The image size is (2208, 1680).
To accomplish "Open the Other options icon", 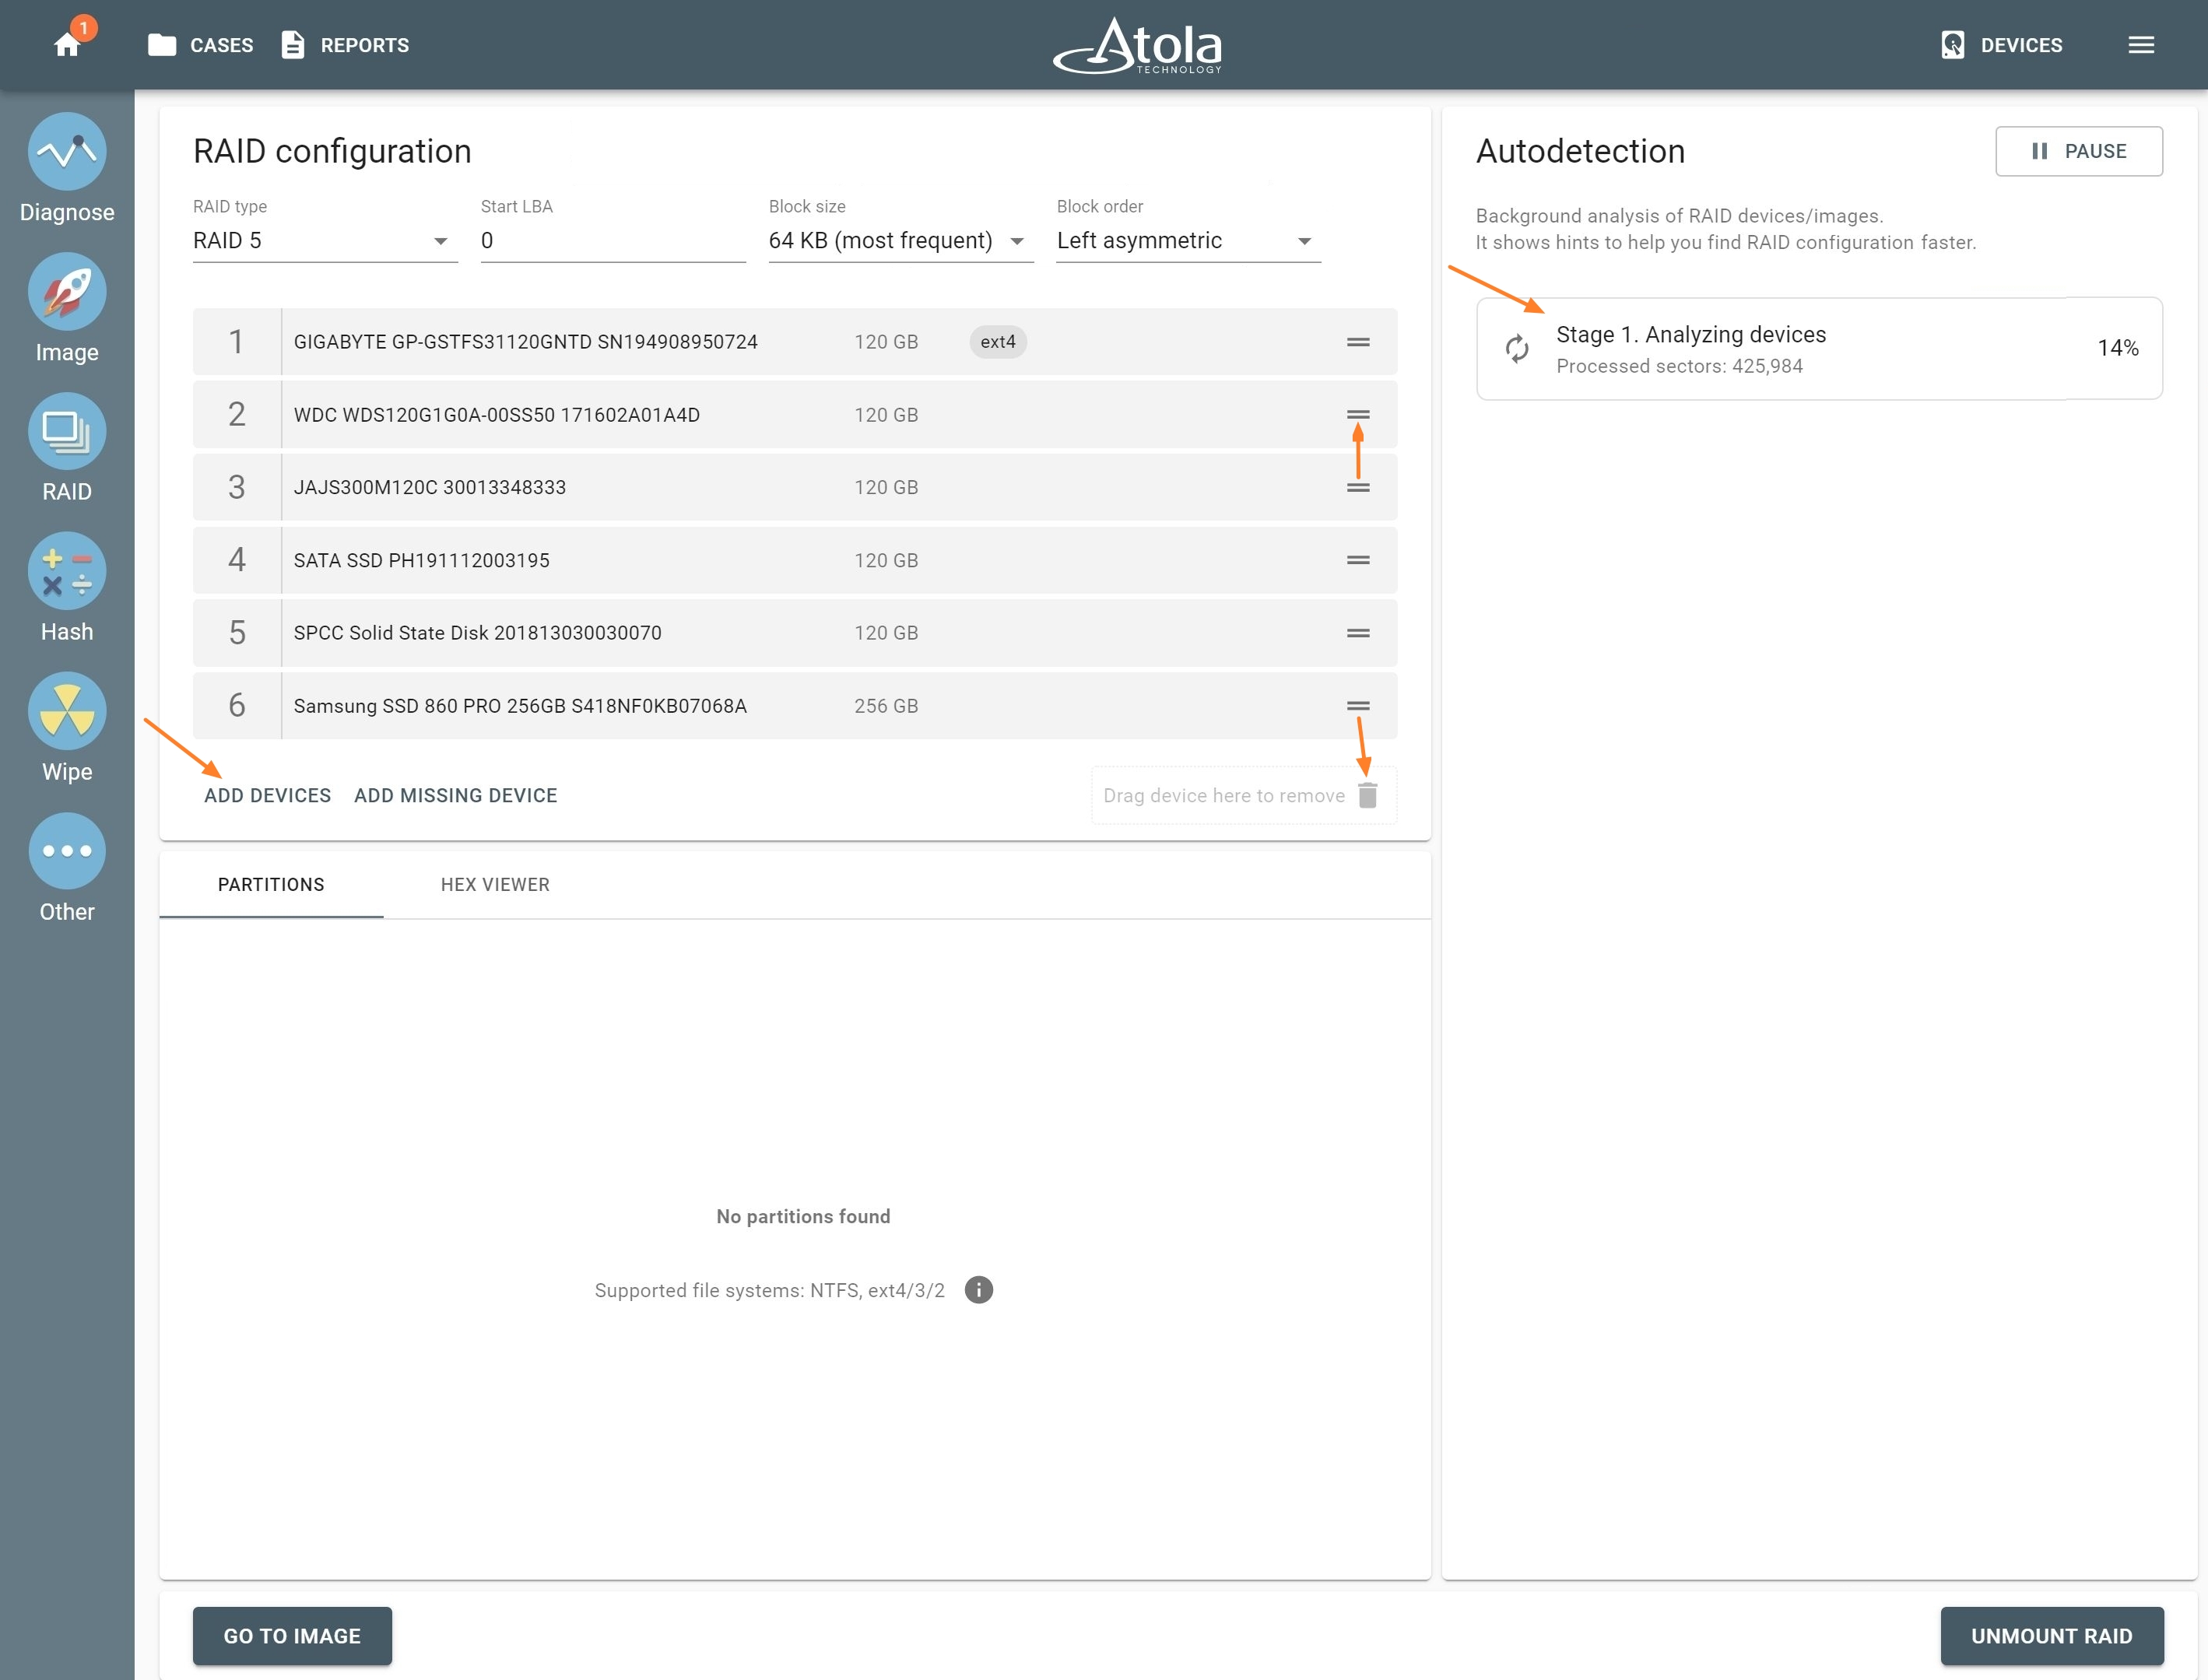I will [67, 851].
